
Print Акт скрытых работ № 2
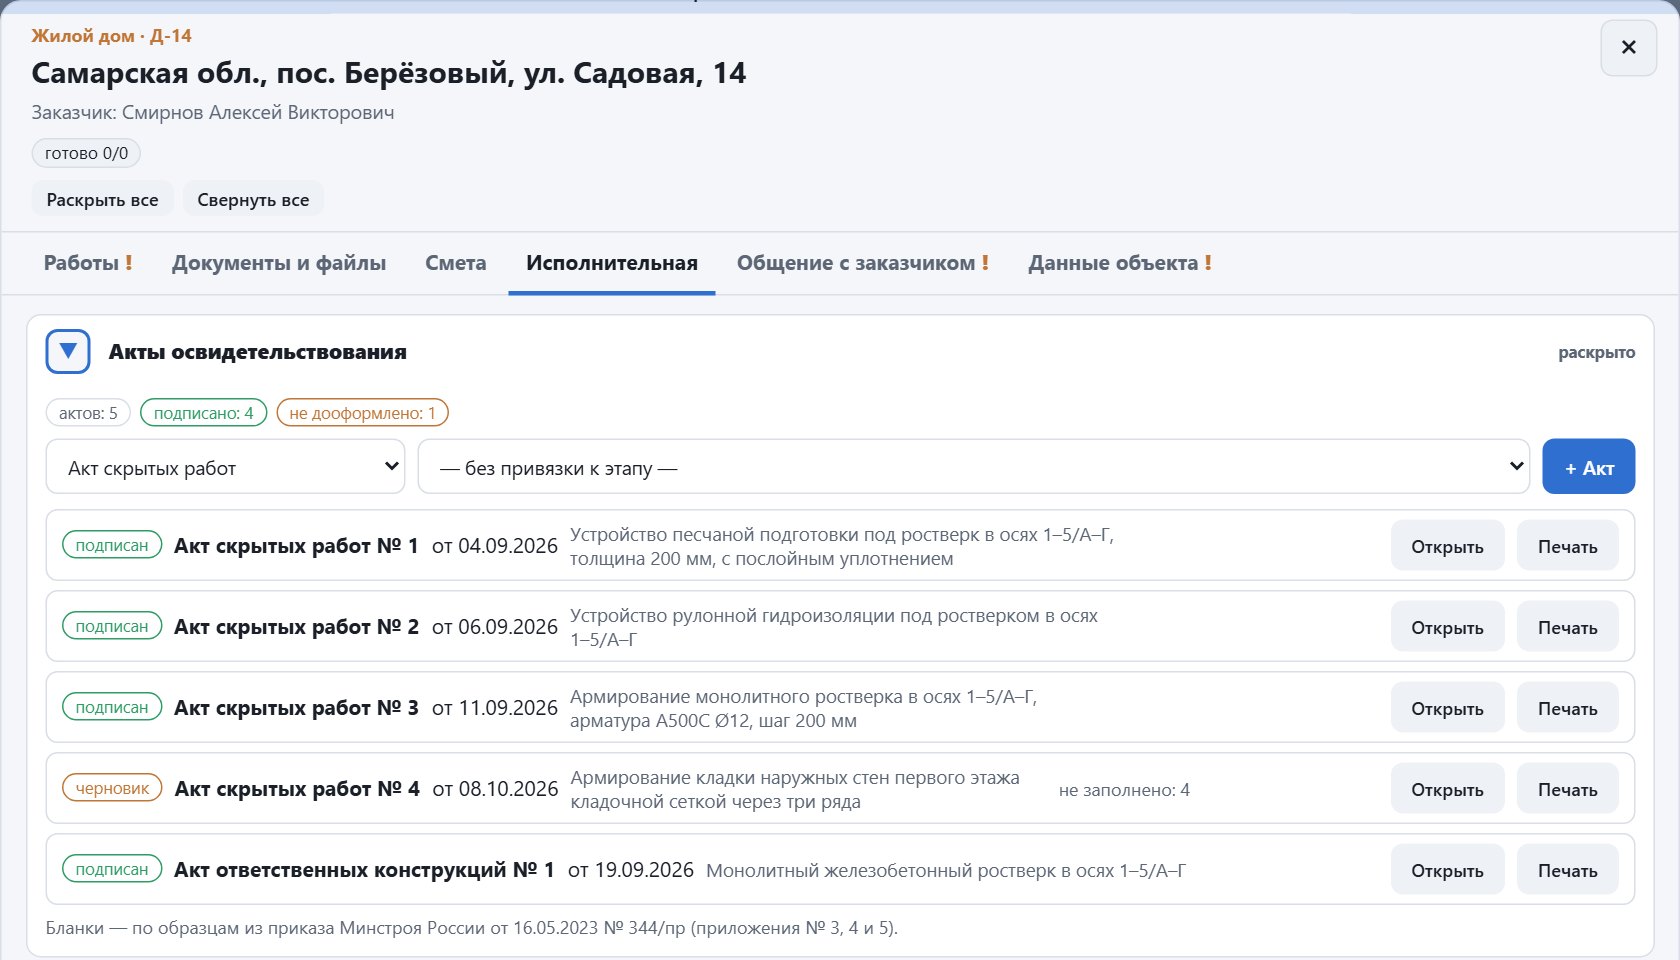pos(1567,627)
